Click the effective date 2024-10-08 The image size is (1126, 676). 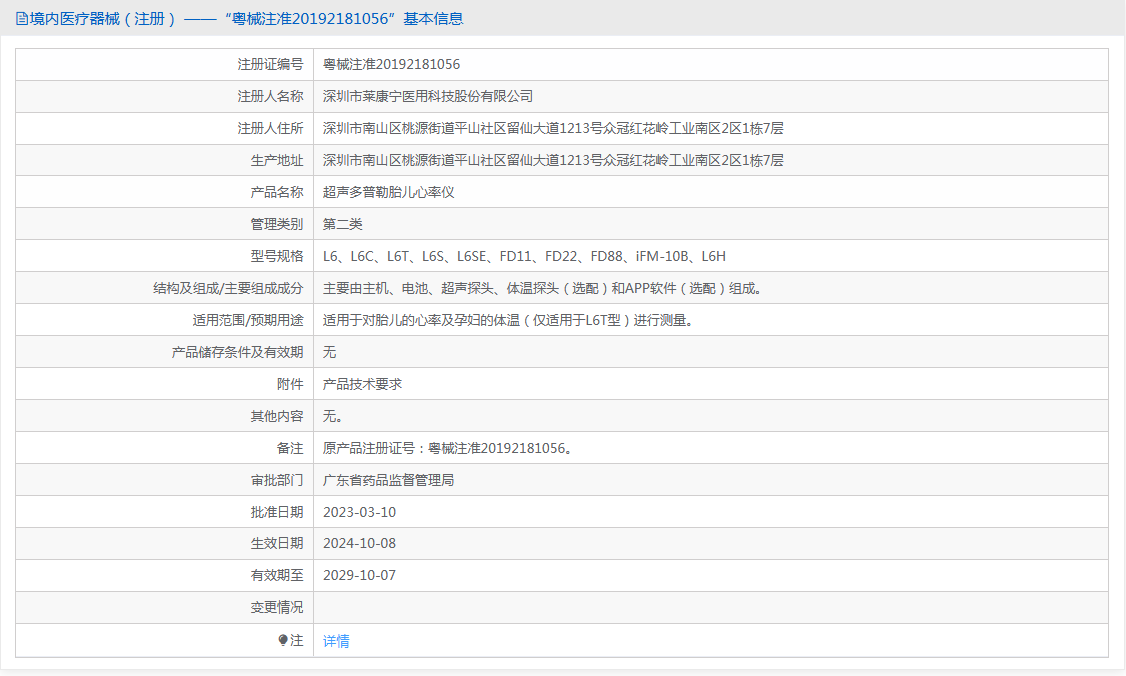pyautogui.click(x=359, y=544)
